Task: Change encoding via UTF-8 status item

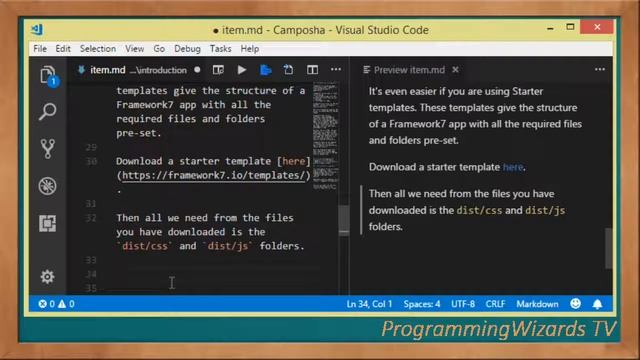Action: [x=463, y=304]
